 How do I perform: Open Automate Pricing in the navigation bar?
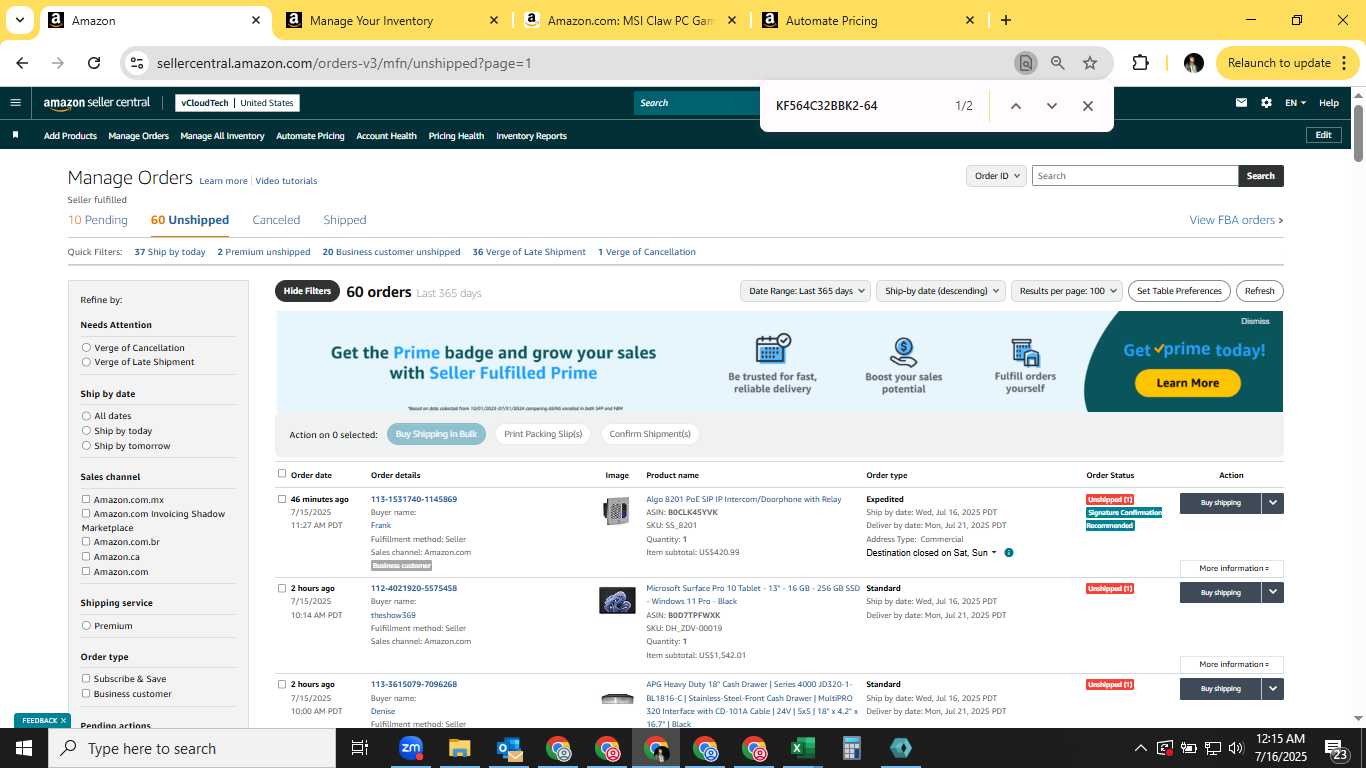tap(310, 136)
